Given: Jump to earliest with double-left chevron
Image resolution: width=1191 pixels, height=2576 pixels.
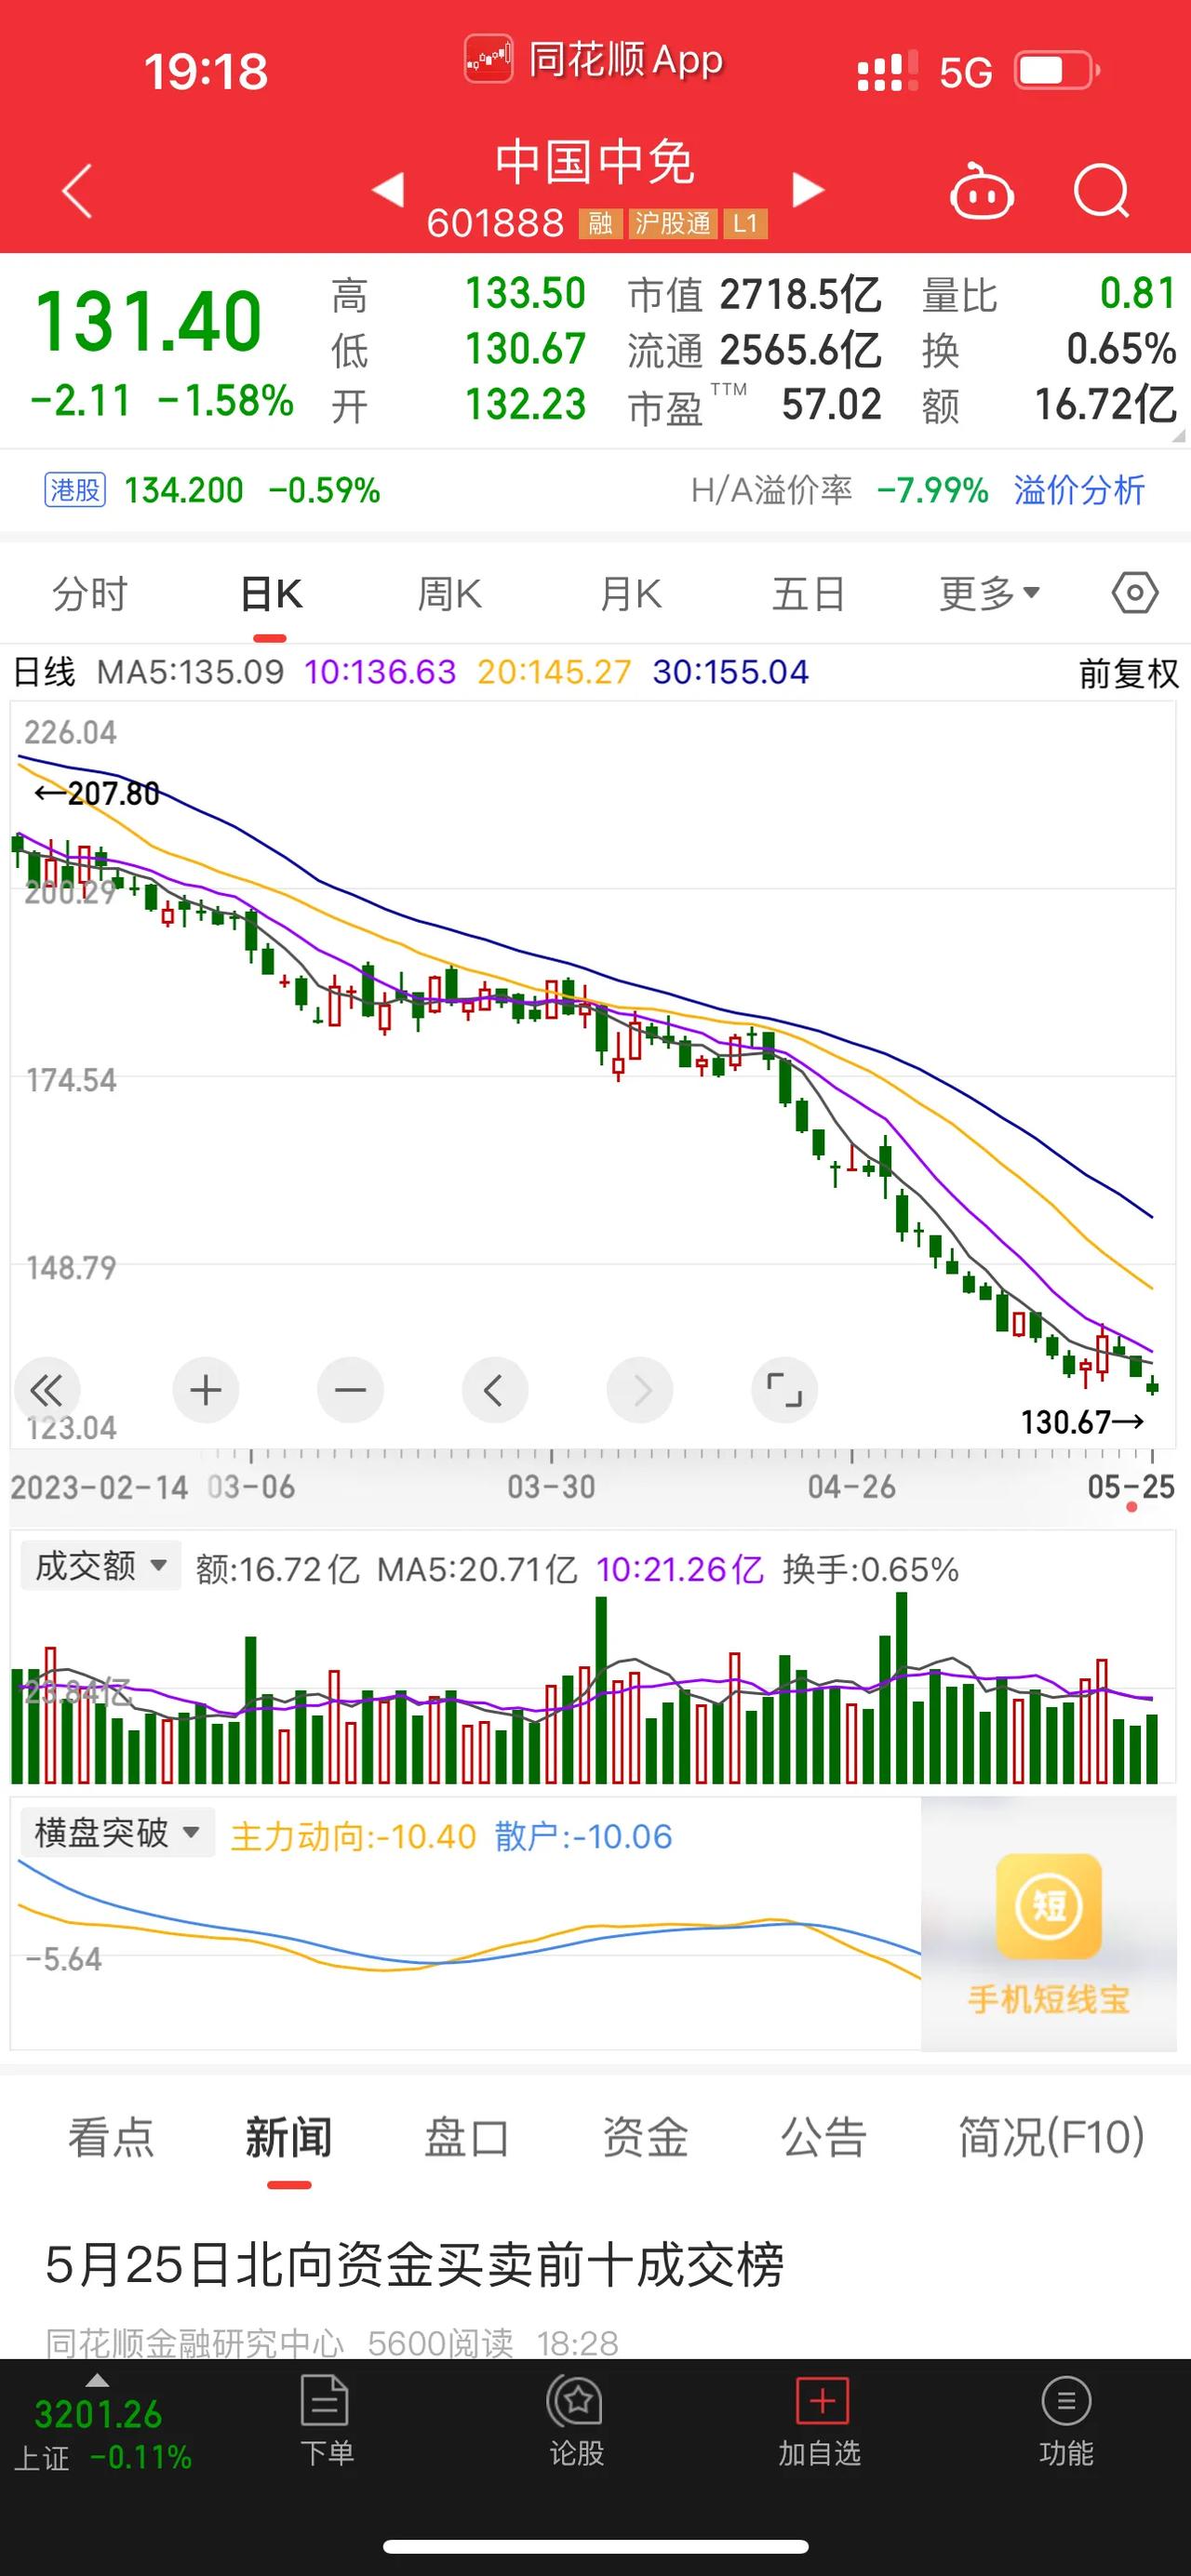Looking at the screenshot, I should pyautogui.click(x=46, y=1390).
